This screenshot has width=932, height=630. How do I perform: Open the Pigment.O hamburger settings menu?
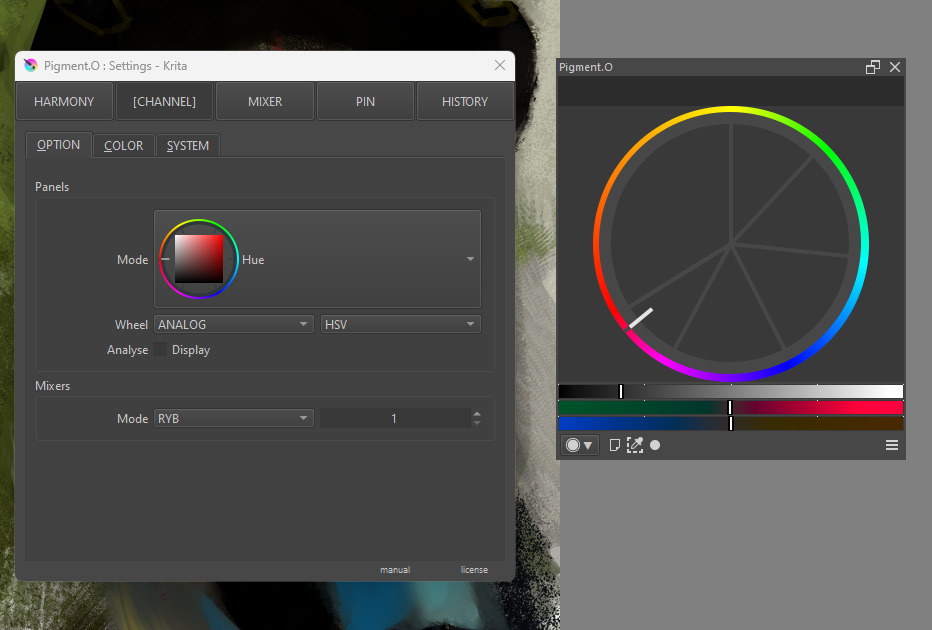point(892,445)
